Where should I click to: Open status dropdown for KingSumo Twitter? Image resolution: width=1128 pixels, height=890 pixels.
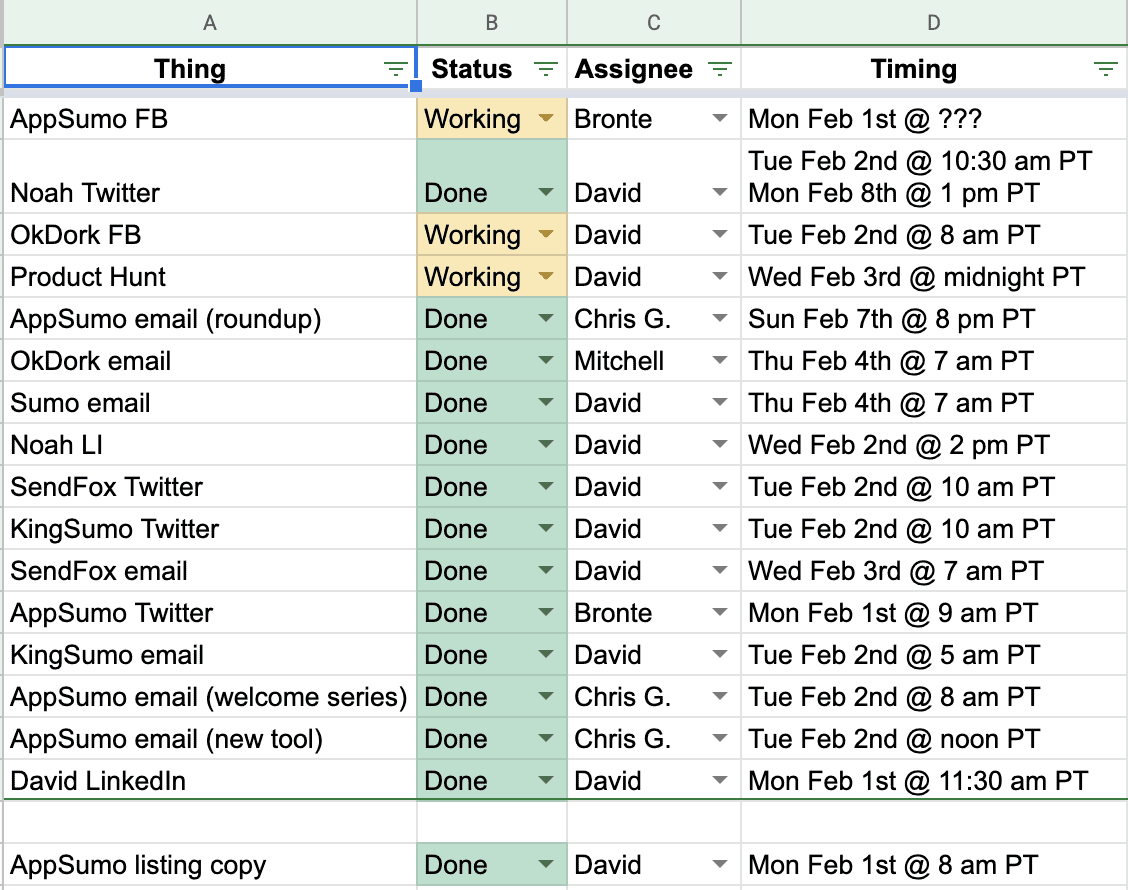(546, 528)
